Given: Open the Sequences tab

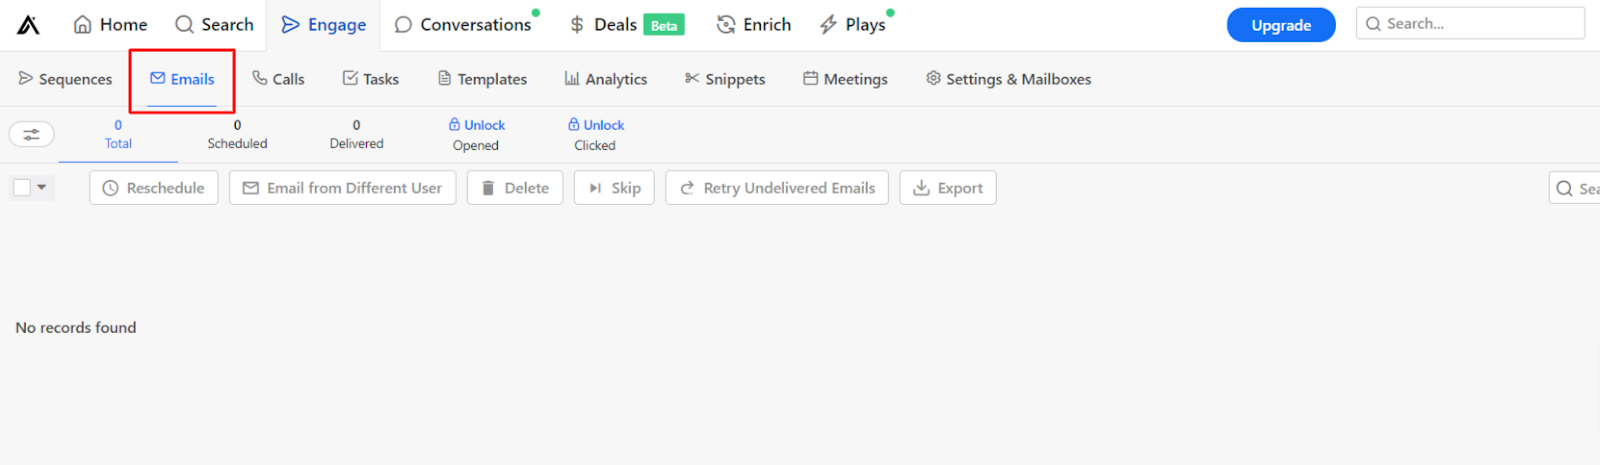Looking at the screenshot, I should pyautogui.click(x=66, y=79).
